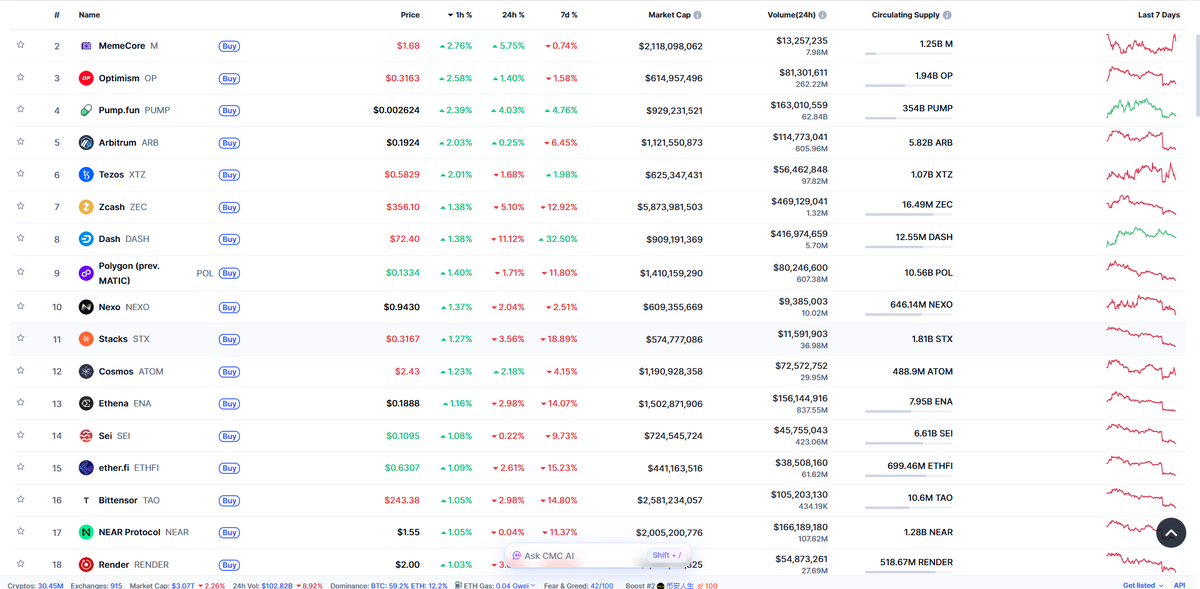Star the Stacks STX row

coord(20,339)
